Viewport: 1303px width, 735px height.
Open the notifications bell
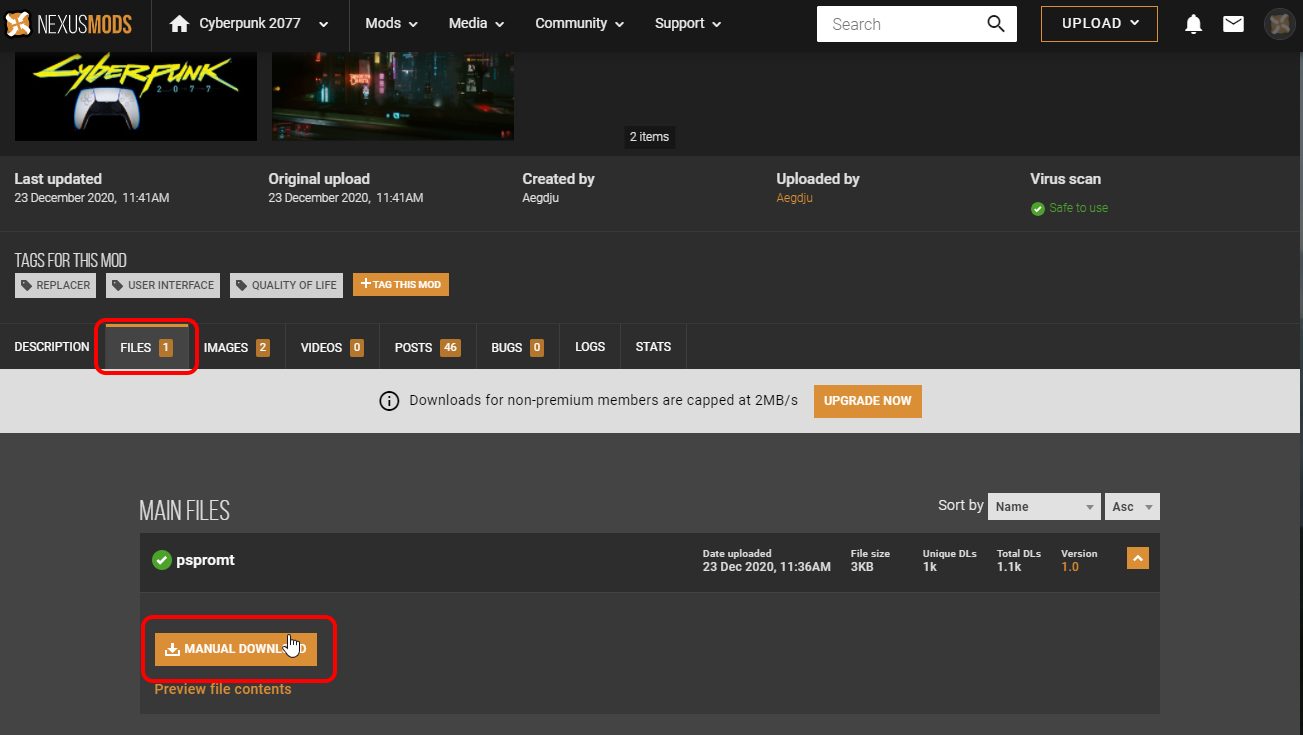point(1193,24)
